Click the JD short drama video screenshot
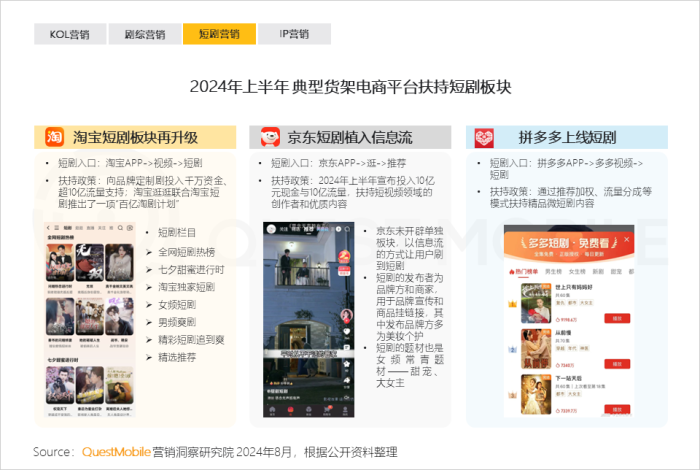Viewport: 700px width, 470px height. (312, 320)
